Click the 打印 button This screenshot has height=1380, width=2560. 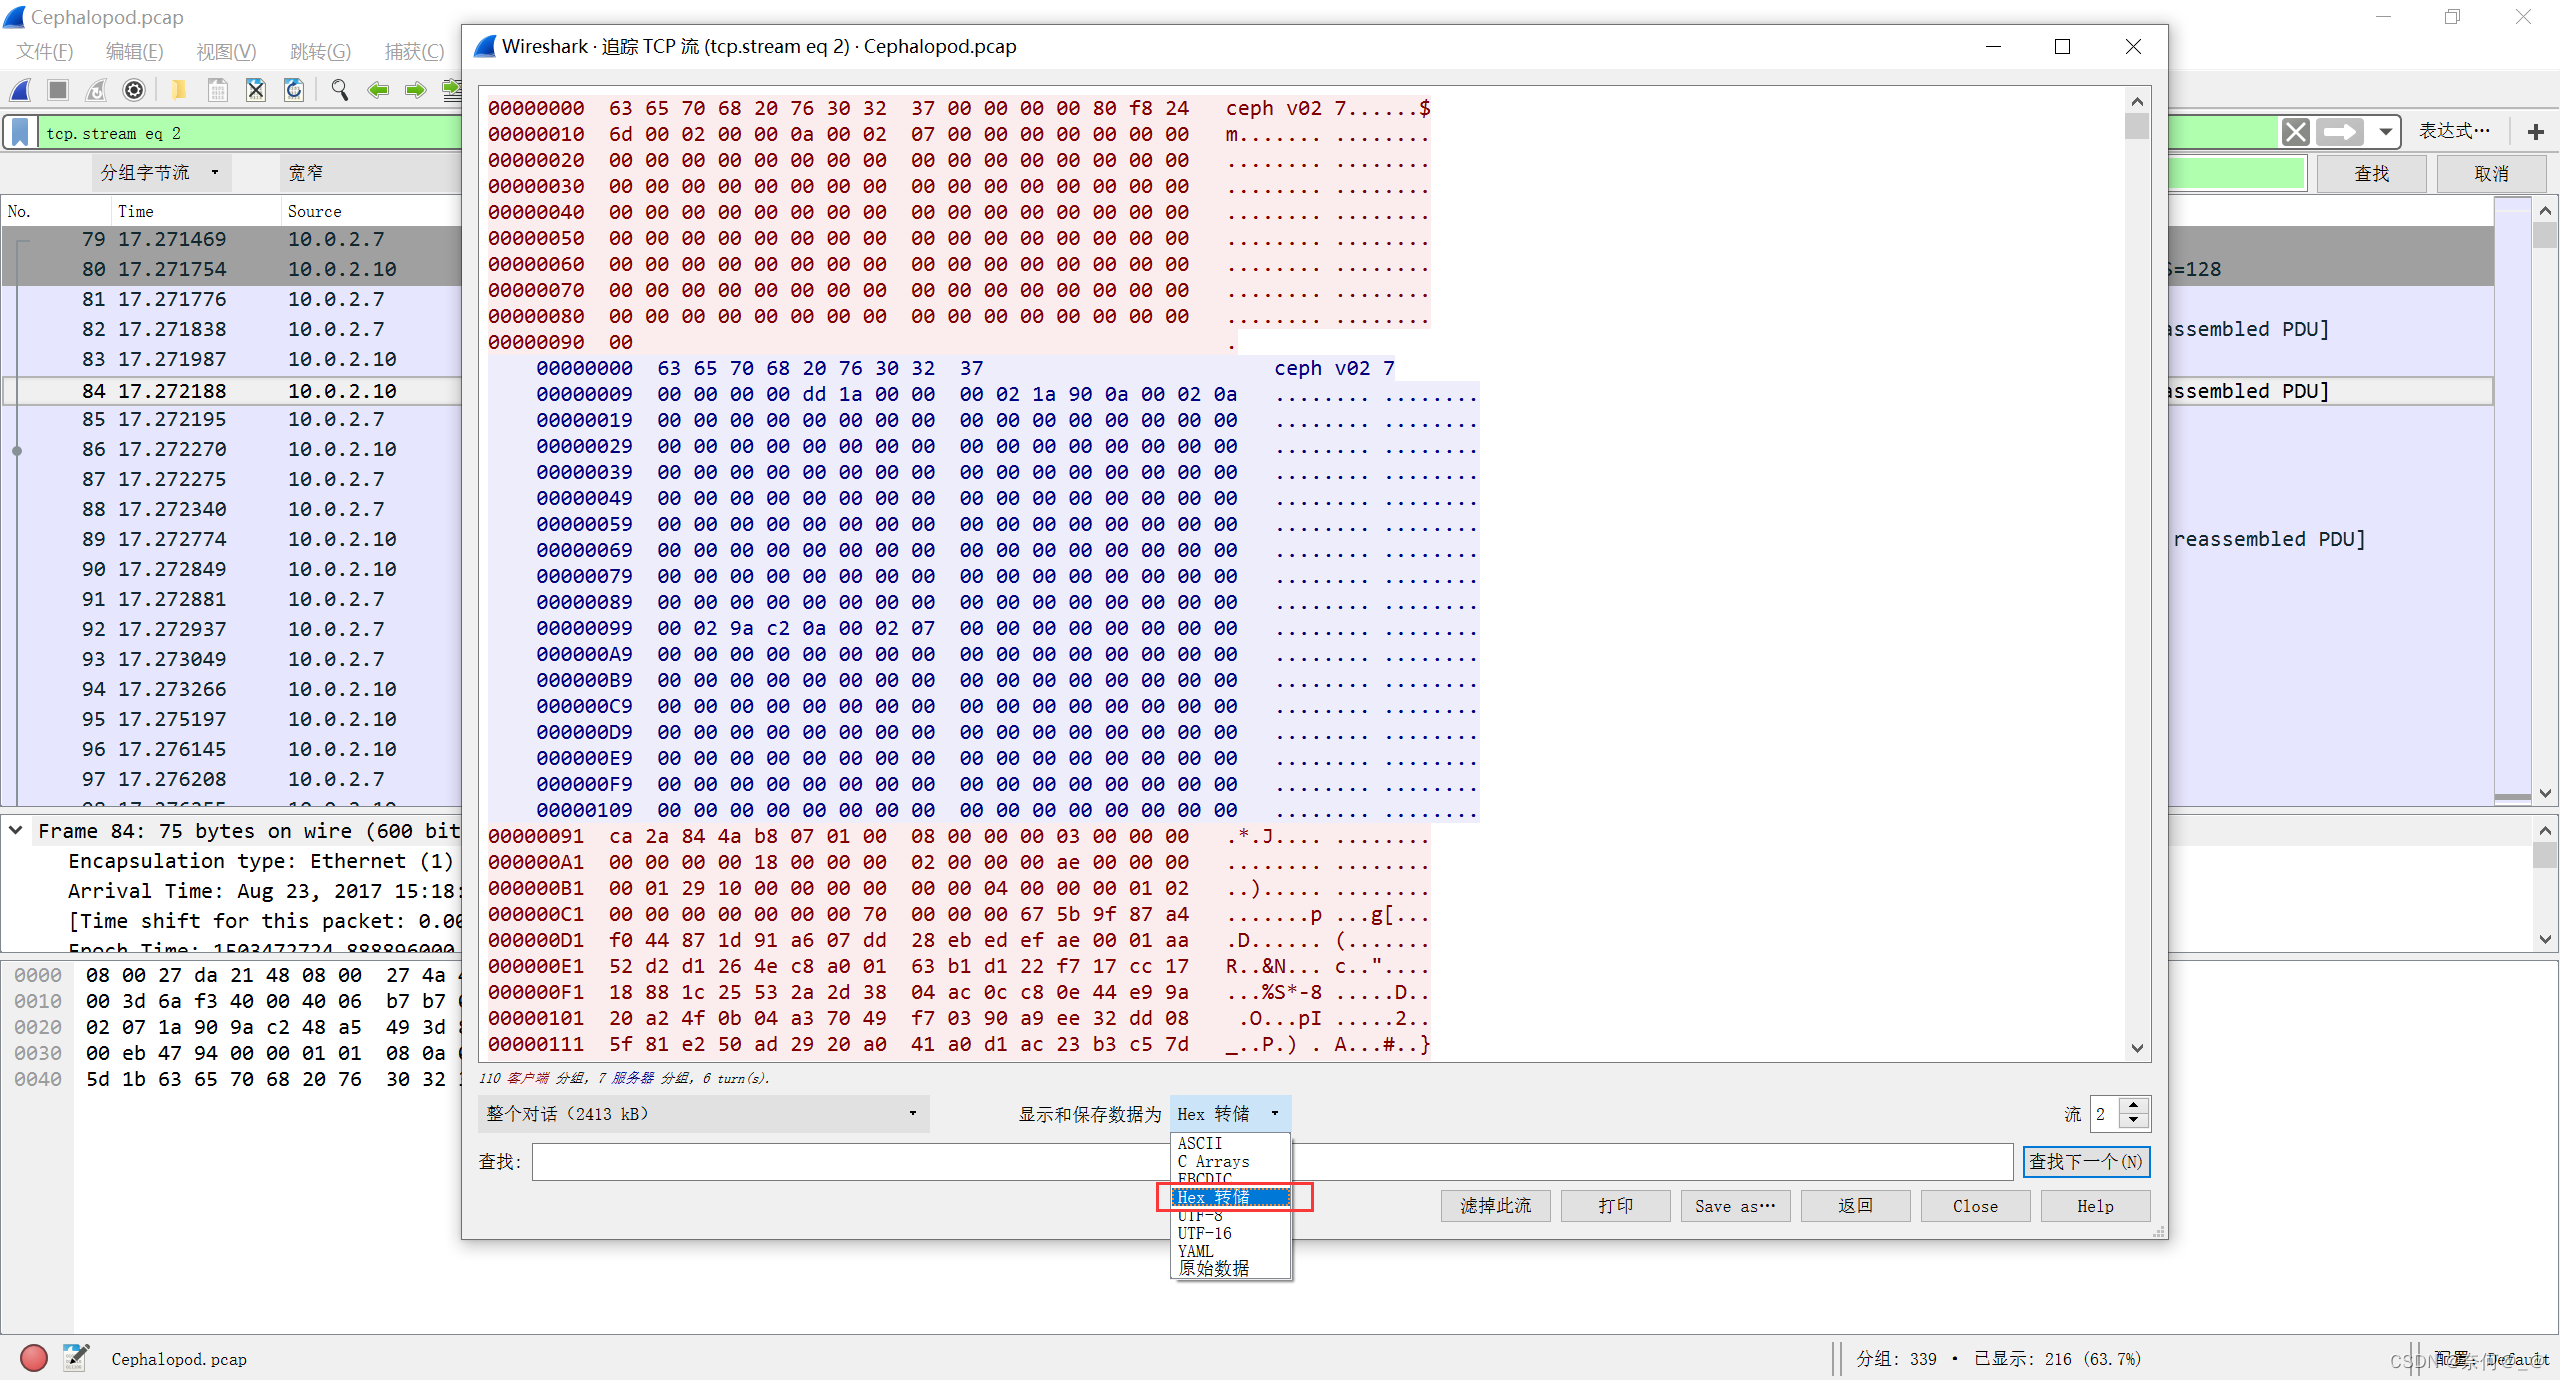click(x=1615, y=1206)
